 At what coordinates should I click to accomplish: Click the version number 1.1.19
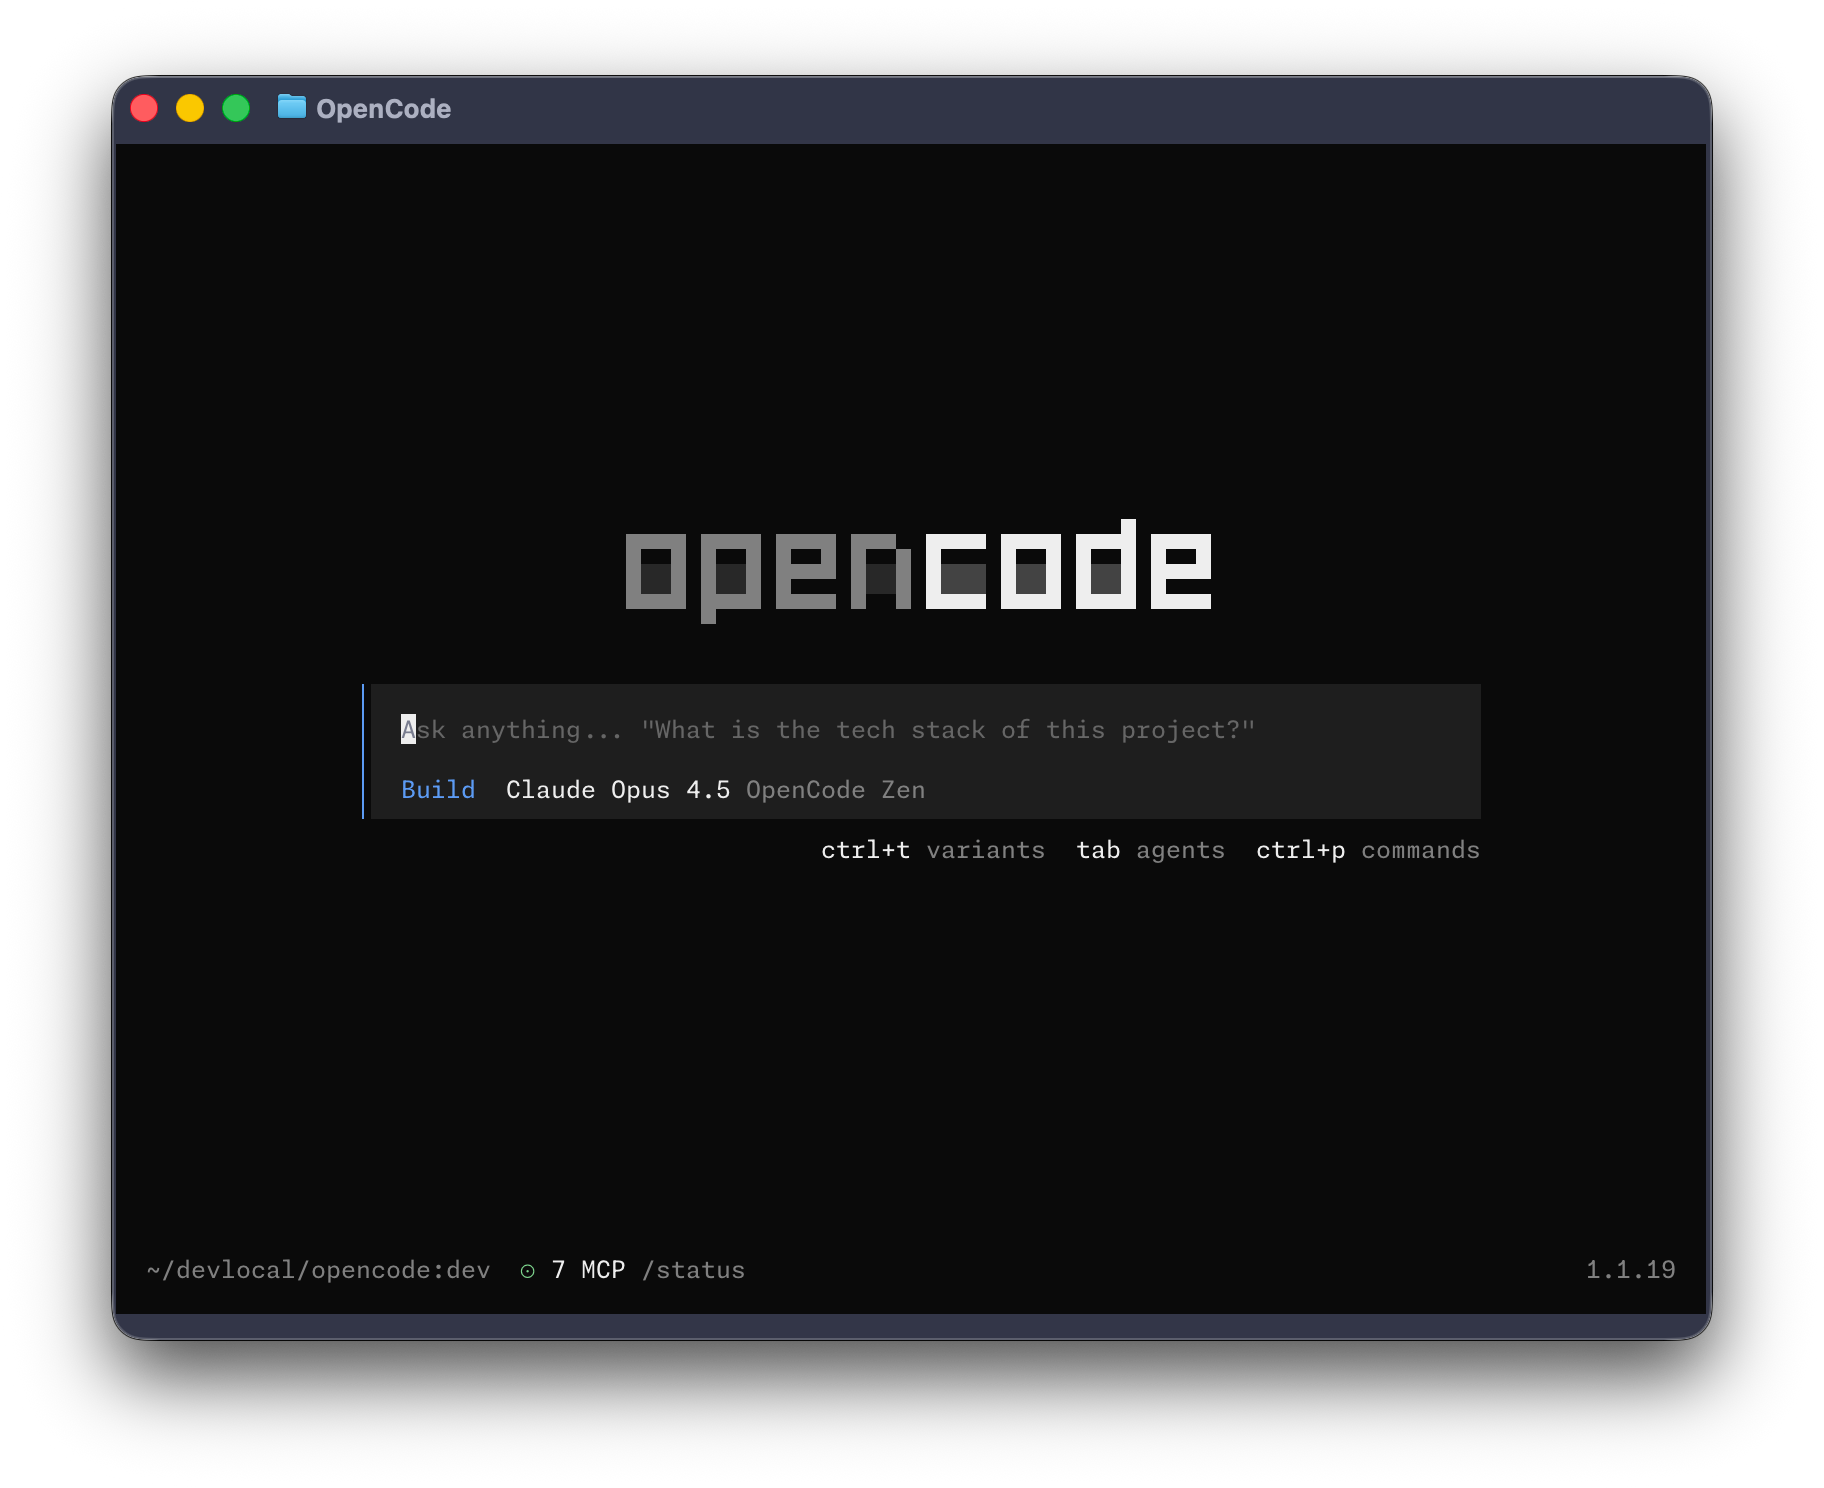tap(1632, 1269)
